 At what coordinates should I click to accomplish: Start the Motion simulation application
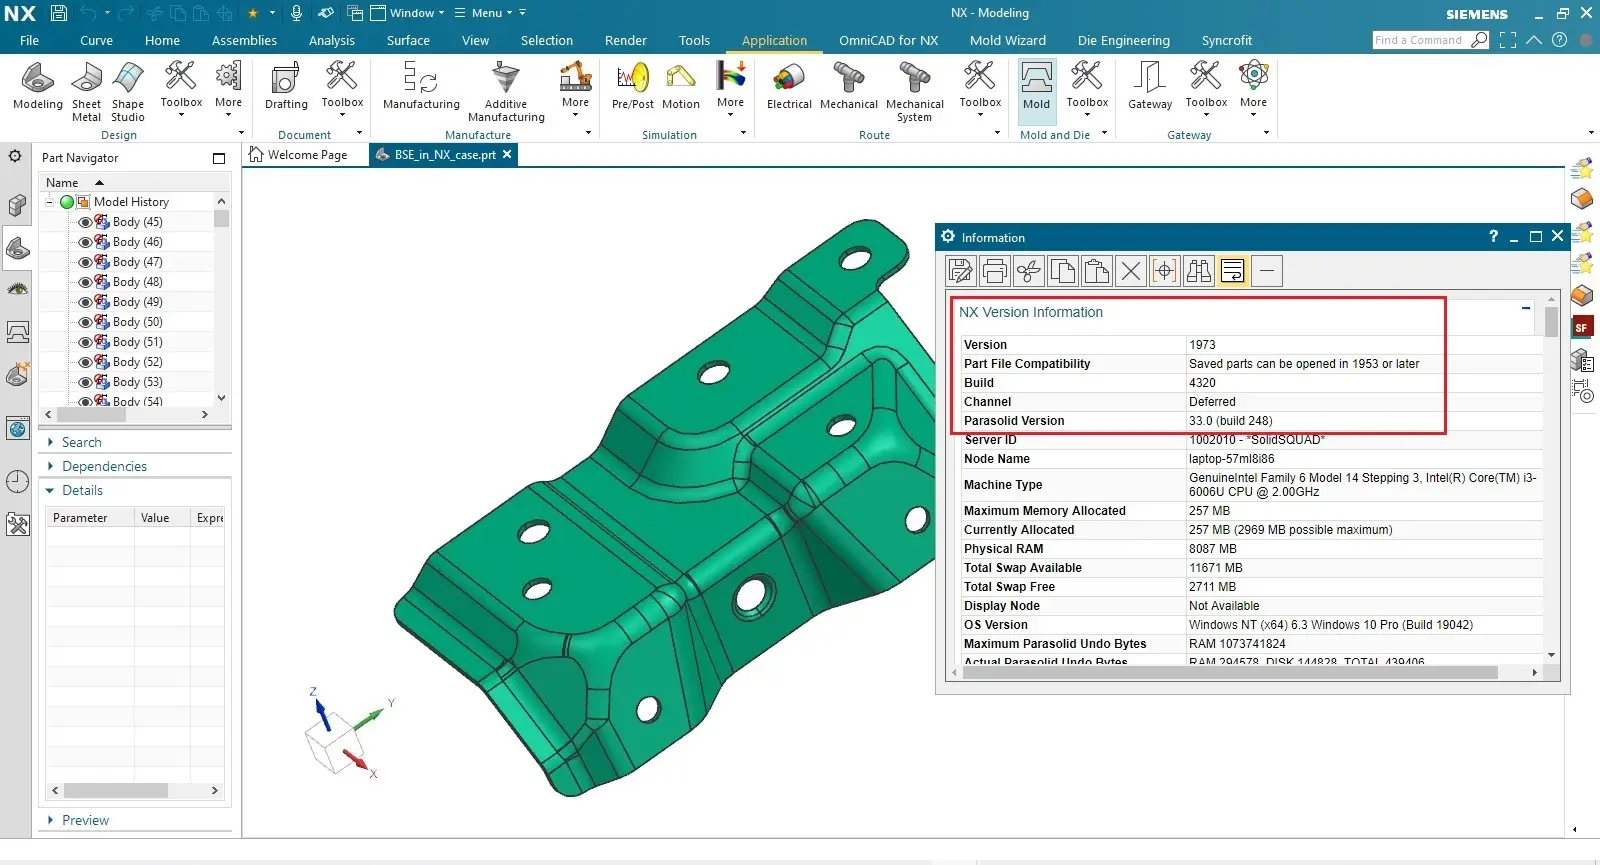click(681, 86)
